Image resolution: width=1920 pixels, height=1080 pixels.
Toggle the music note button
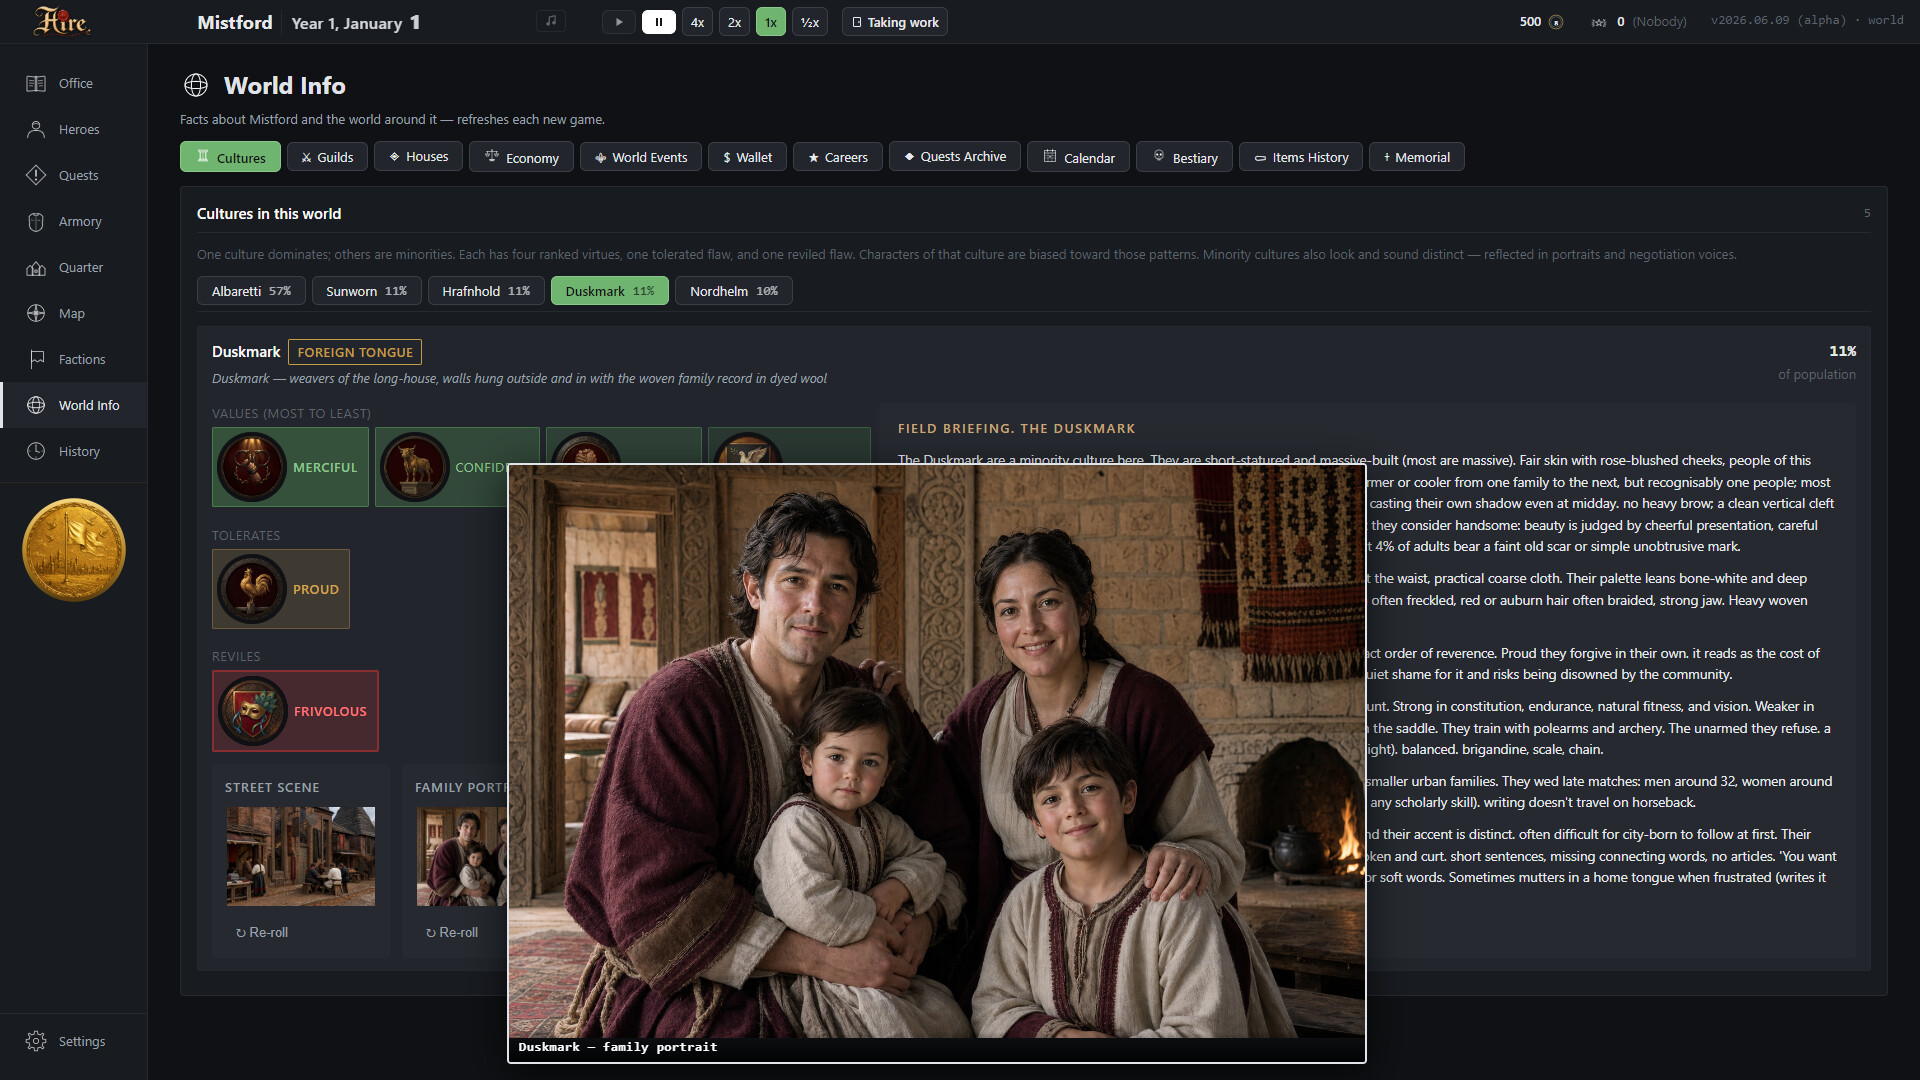coord(551,21)
